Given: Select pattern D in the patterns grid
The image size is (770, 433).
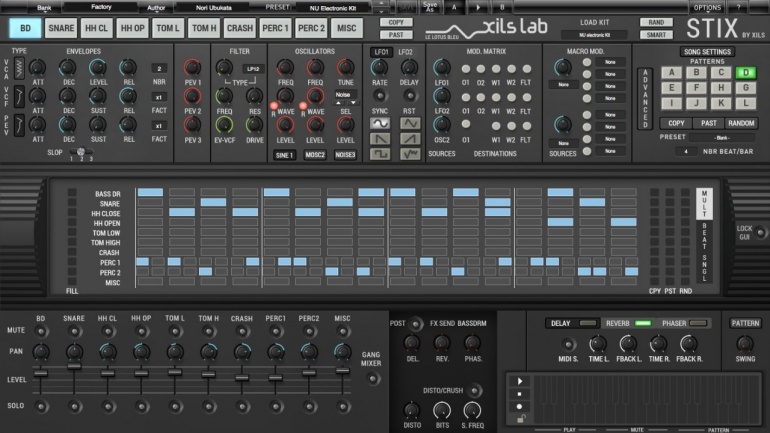Looking at the screenshot, I should click(743, 72).
